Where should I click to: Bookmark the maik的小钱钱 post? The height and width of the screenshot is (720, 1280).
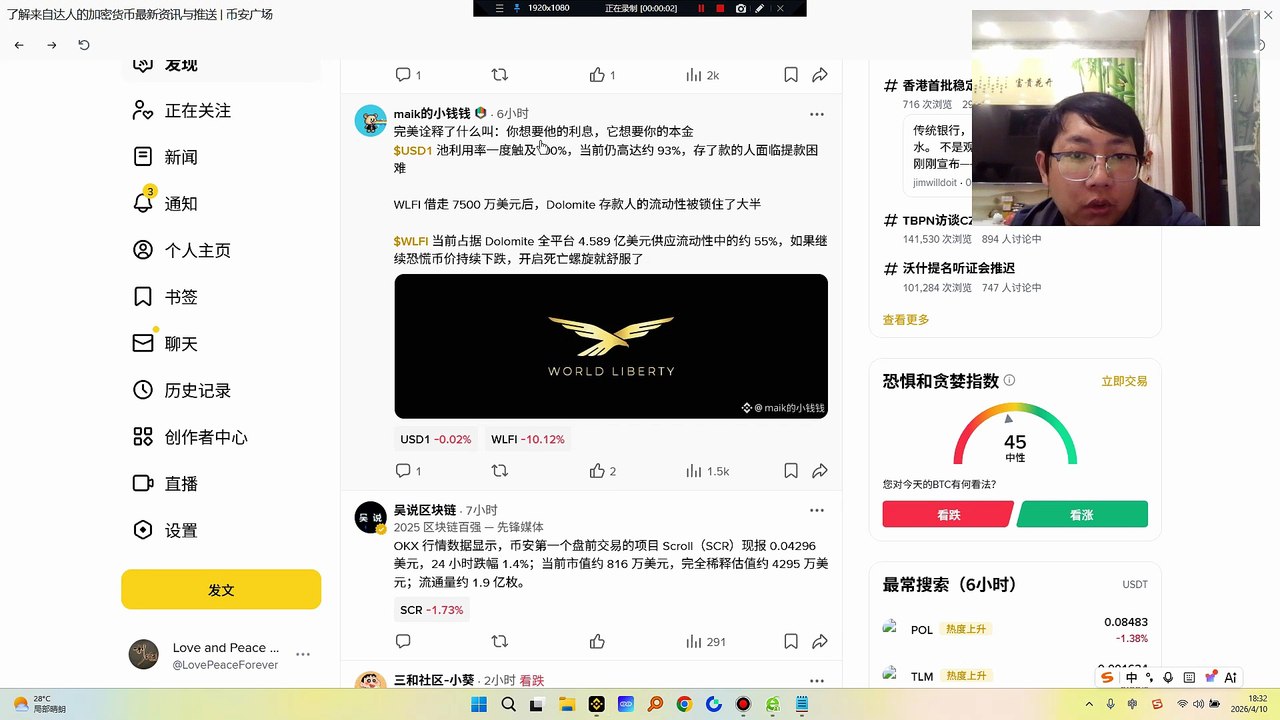(x=791, y=471)
